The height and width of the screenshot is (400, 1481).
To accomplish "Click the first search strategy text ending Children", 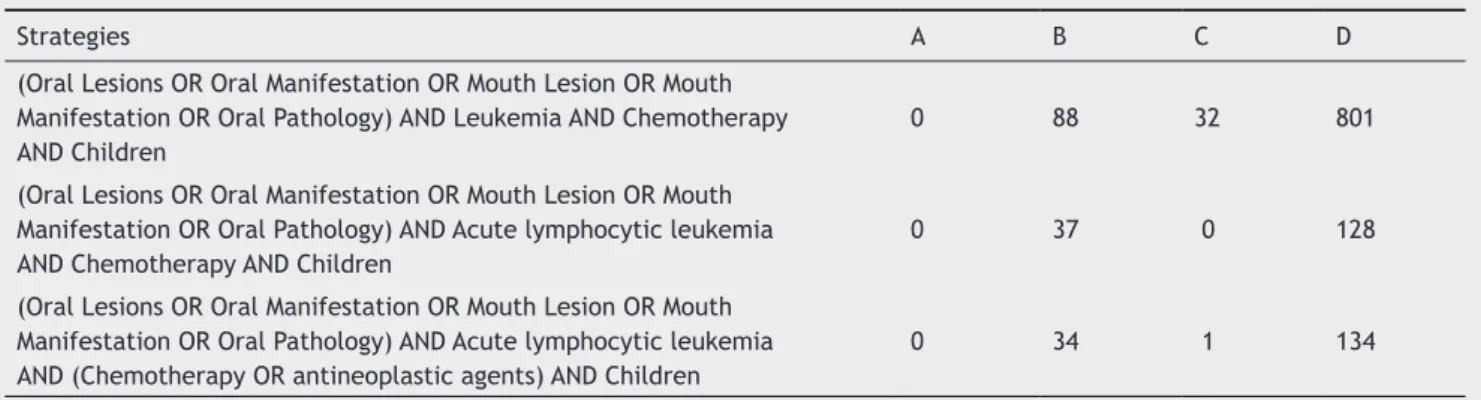I will coord(401,118).
